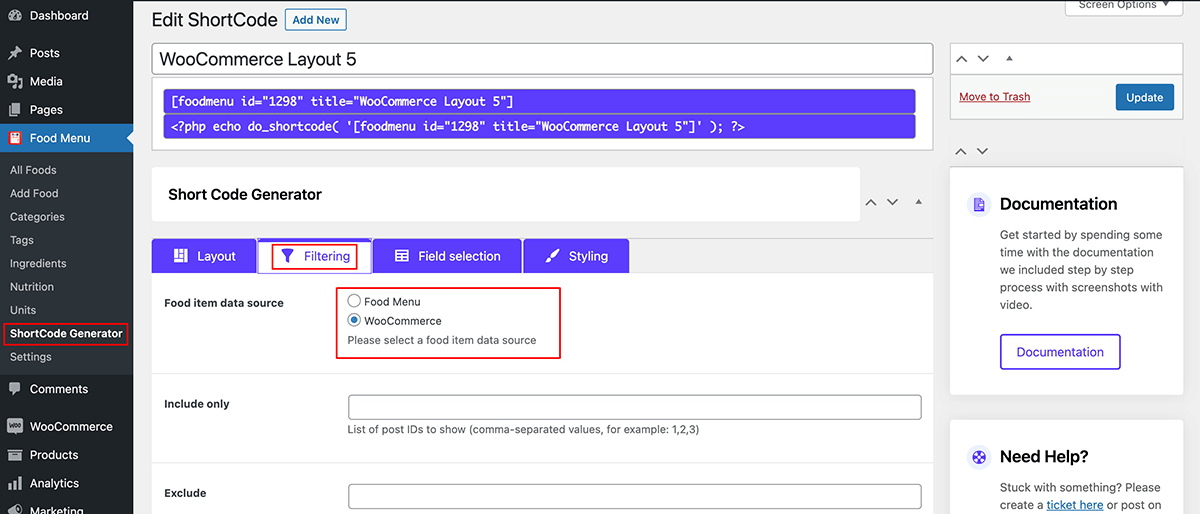The width and height of the screenshot is (1200, 514).
Task: Open Ingredients submenu item
Action: 38,263
